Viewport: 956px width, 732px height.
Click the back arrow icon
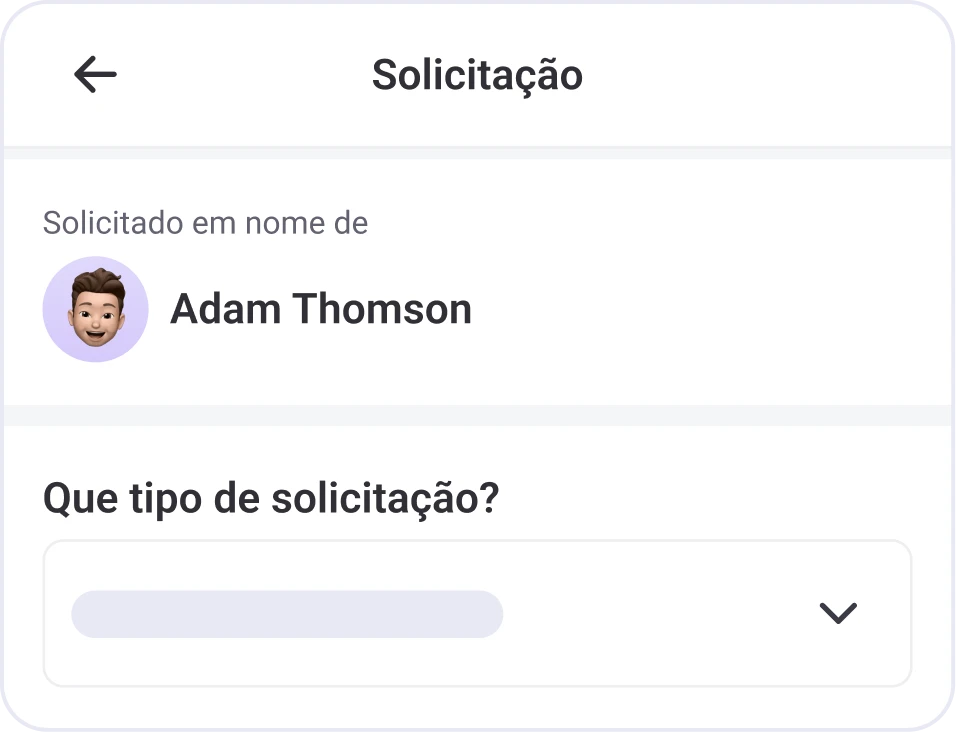pos(95,75)
